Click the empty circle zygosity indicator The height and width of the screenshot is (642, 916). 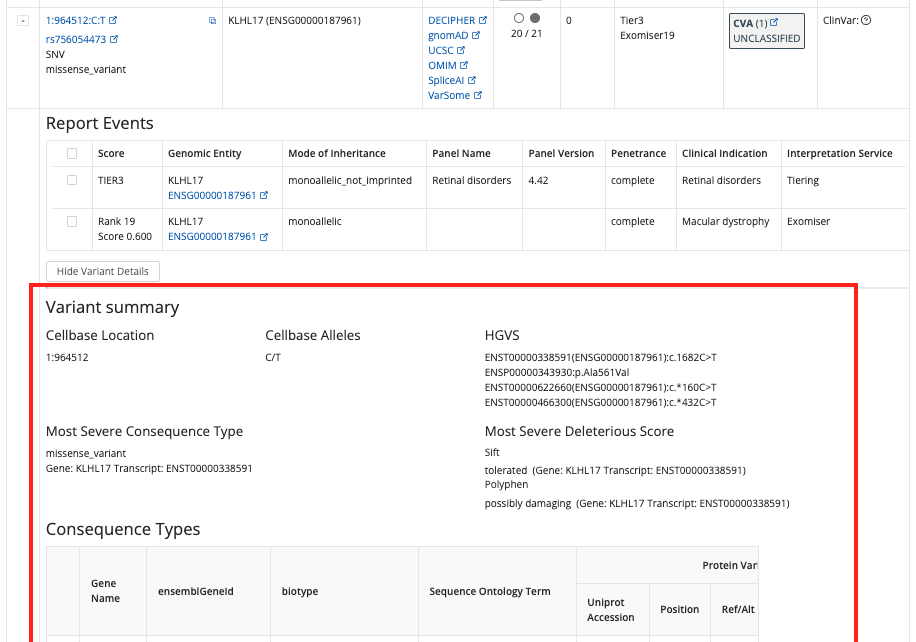point(518,19)
